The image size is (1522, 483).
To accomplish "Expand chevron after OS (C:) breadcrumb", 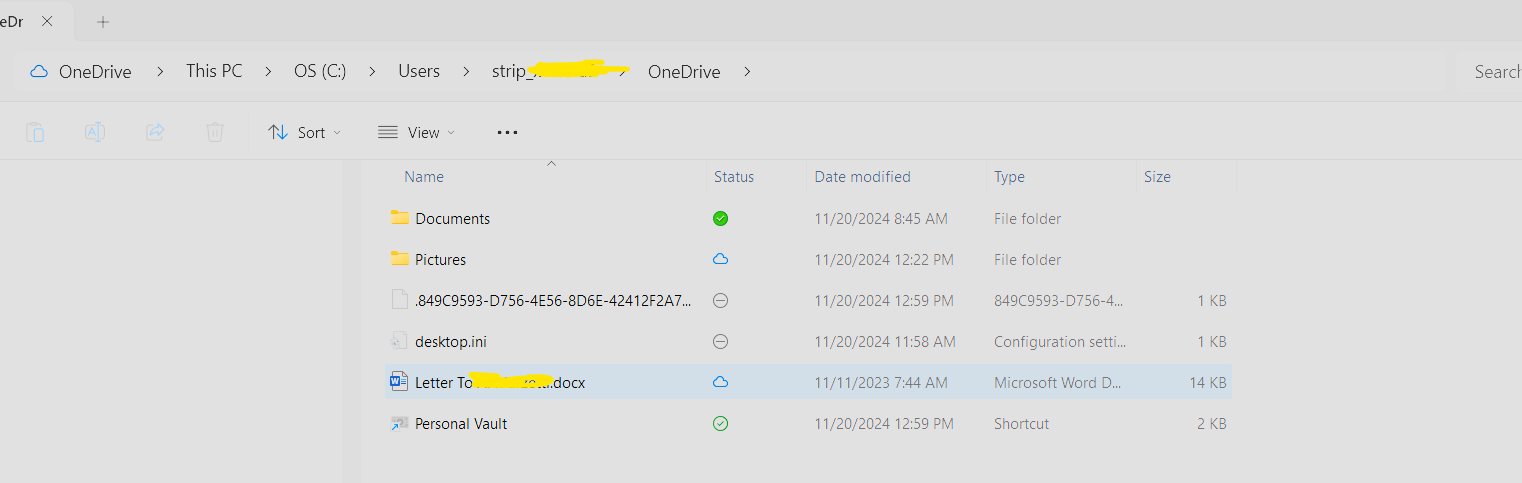I will [372, 71].
